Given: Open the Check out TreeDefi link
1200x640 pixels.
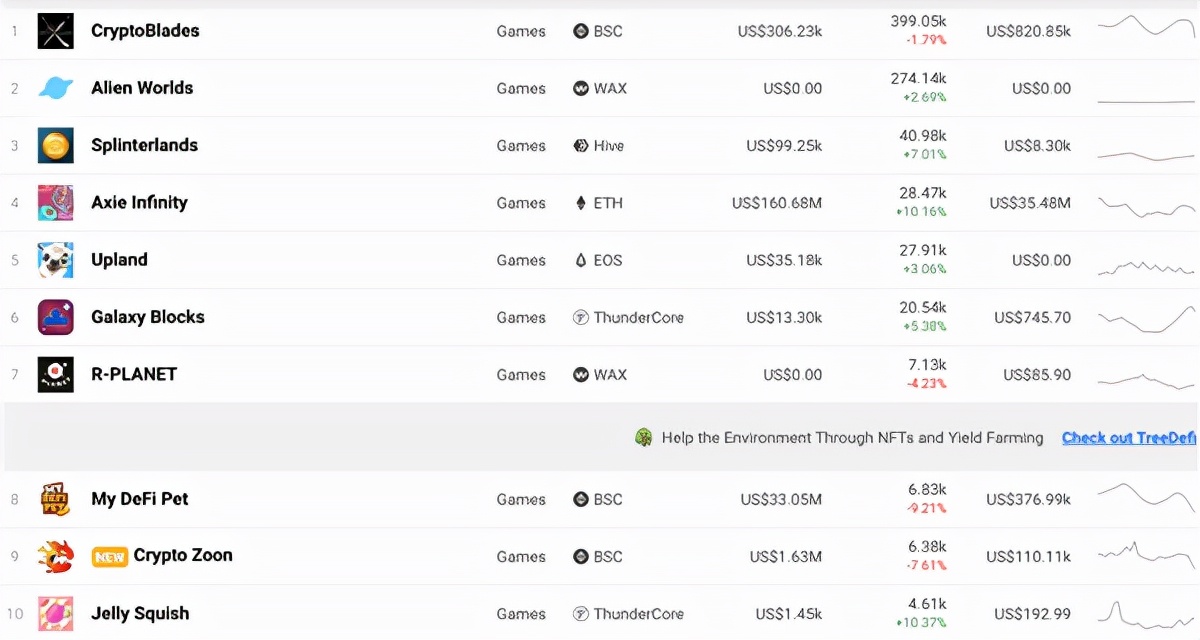Looking at the screenshot, I should [x=1128, y=438].
